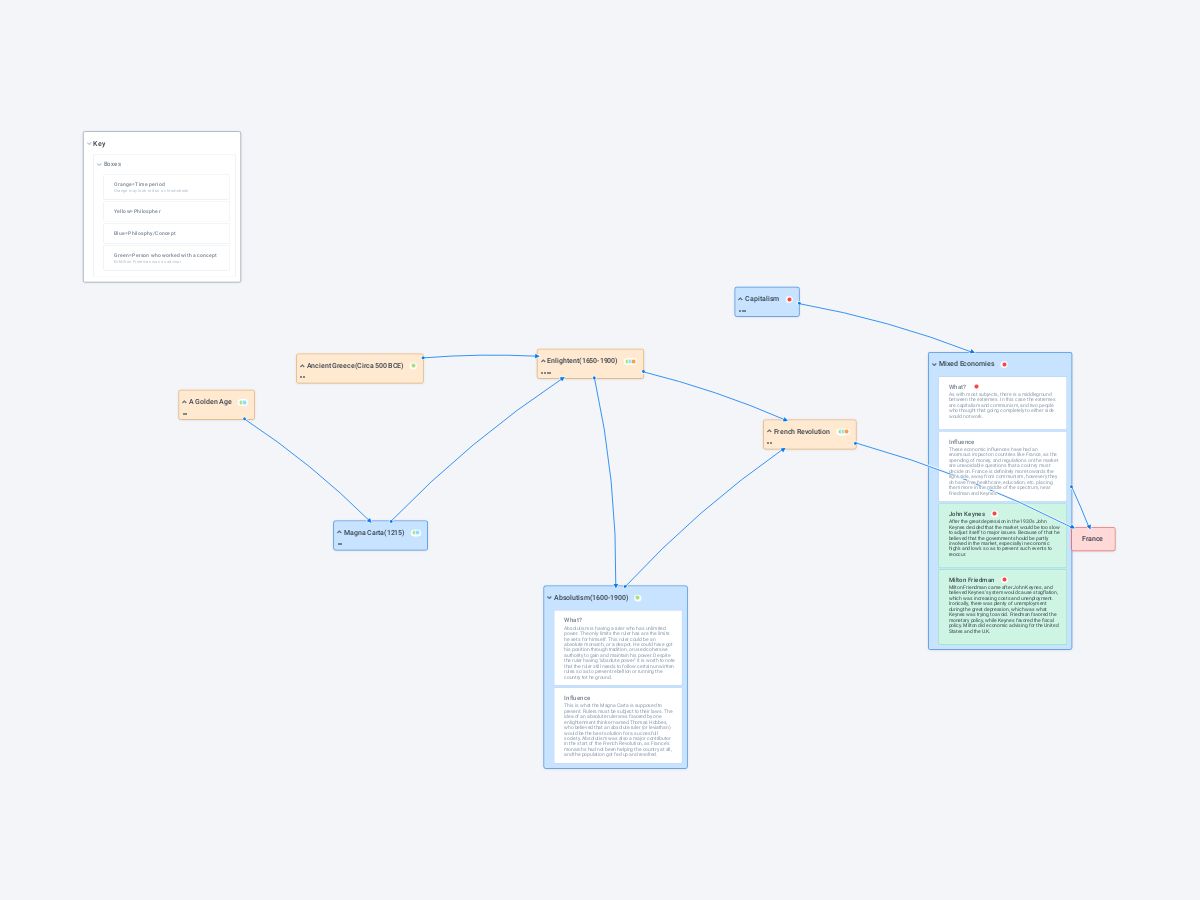Viewport: 1200px width, 900px height.
Task: Collapse the Key card chevron
Action: tap(89, 144)
